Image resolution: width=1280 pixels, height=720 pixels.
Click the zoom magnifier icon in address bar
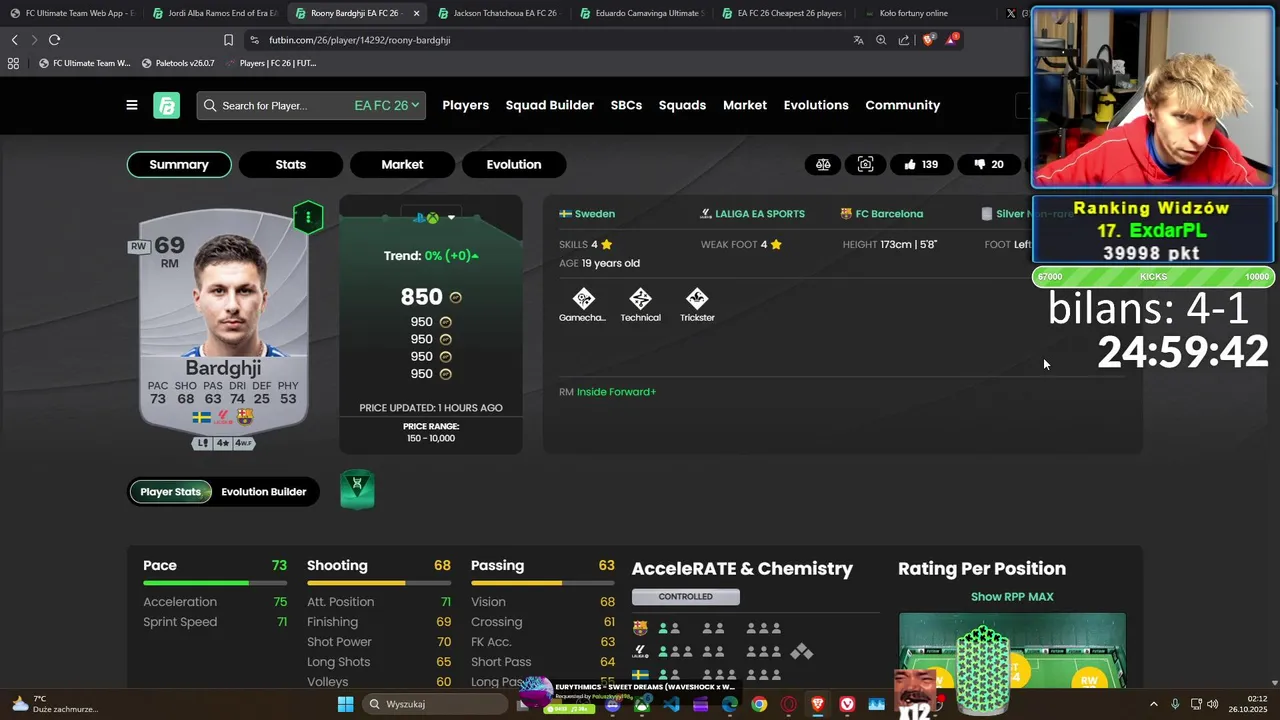(x=881, y=40)
